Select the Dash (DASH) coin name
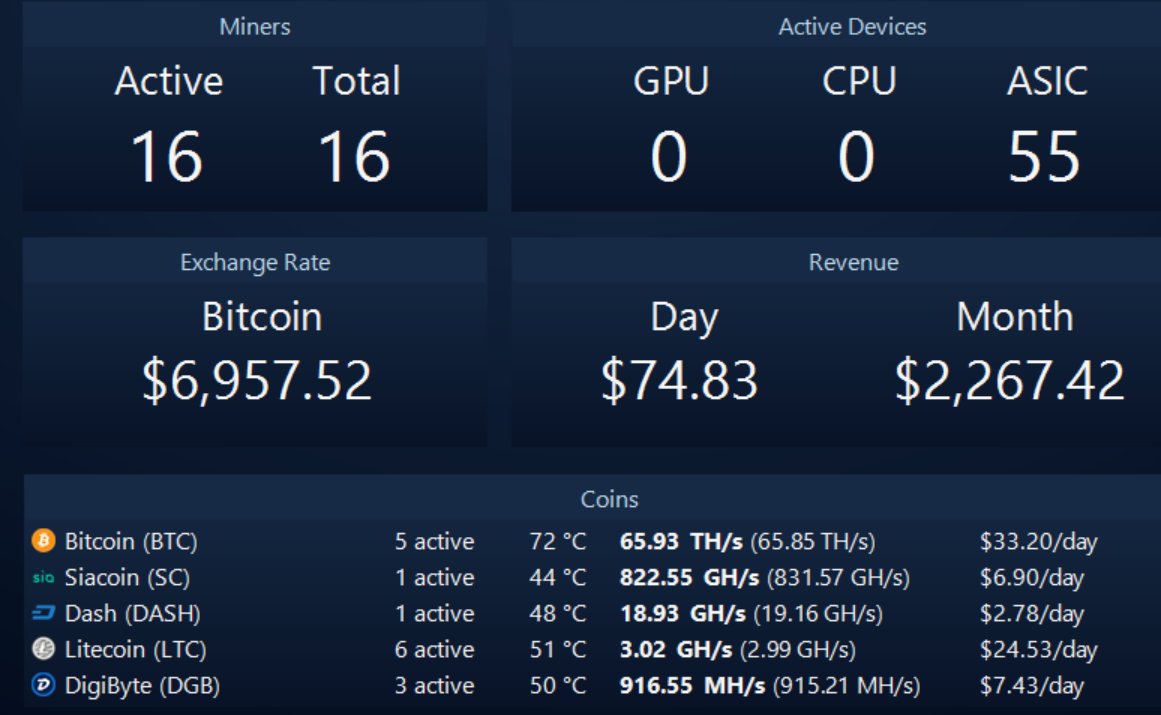 click(x=133, y=614)
